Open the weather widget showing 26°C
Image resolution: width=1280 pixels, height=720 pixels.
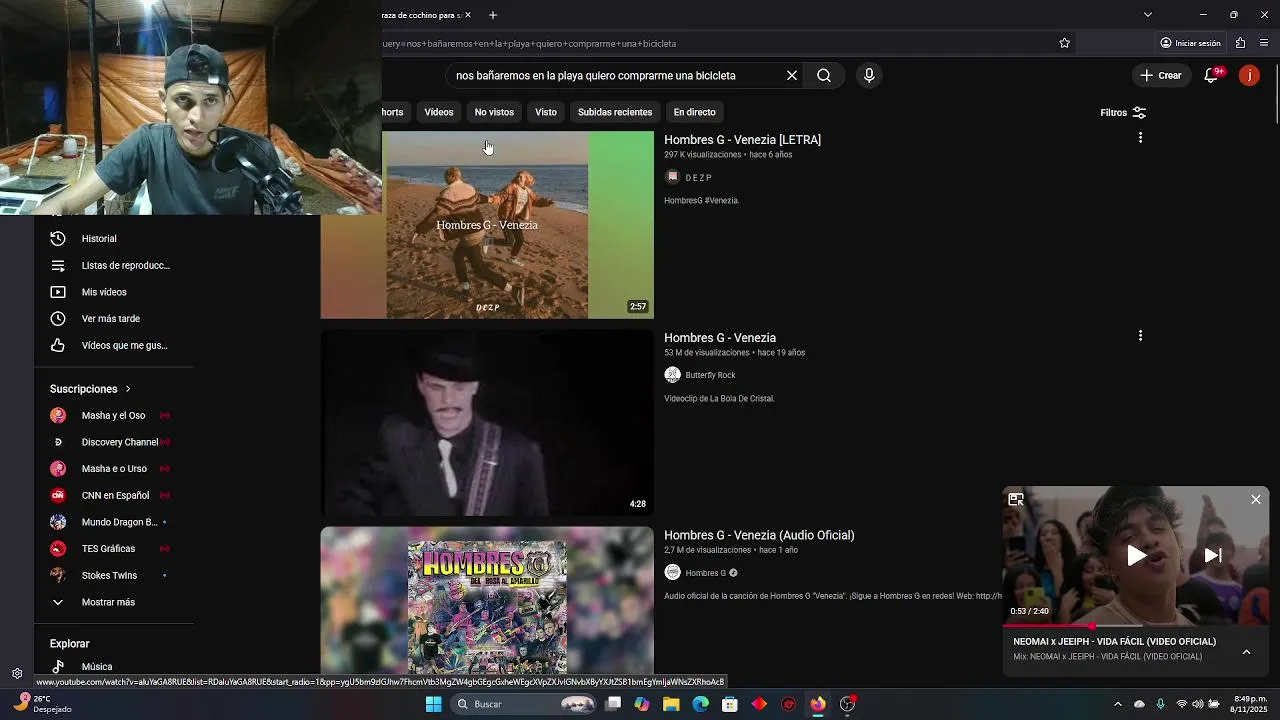click(x=40, y=704)
